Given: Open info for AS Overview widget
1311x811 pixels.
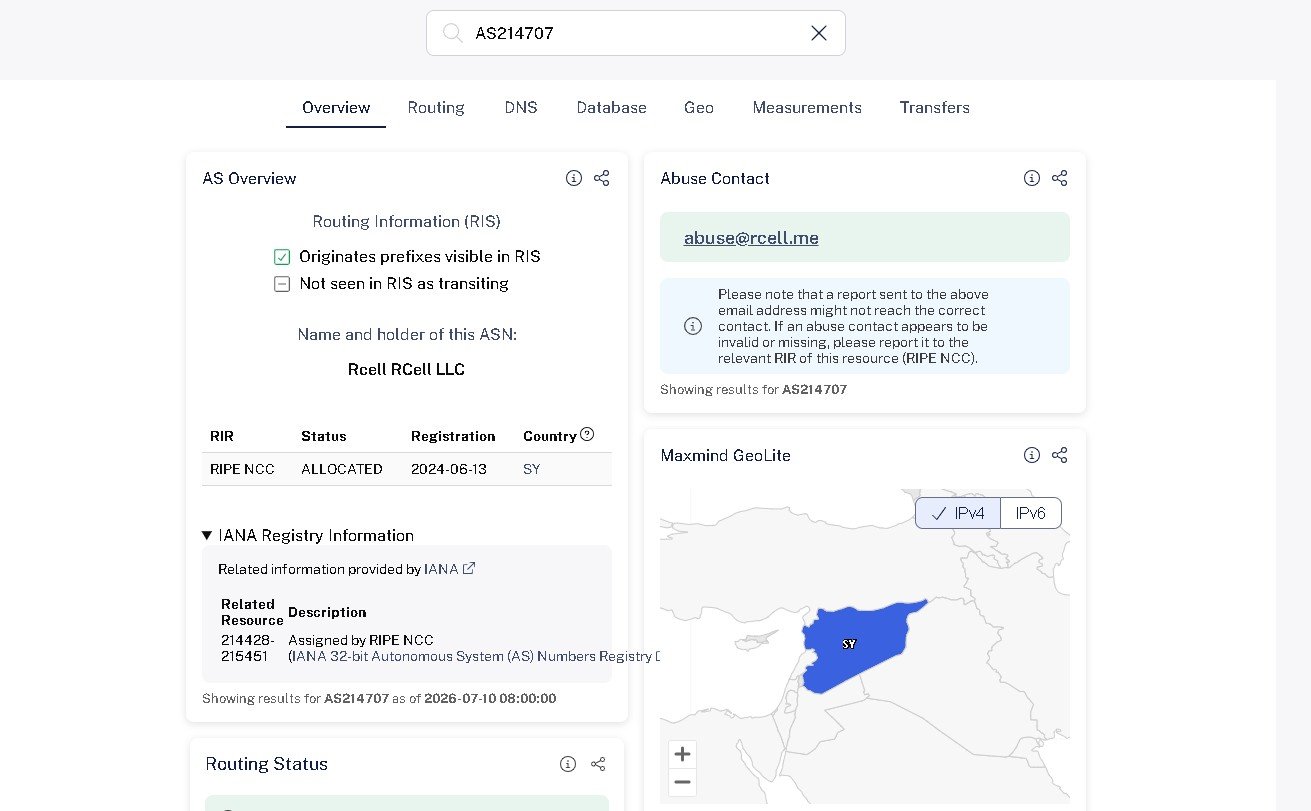Looking at the screenshot, I should point(574,178).
